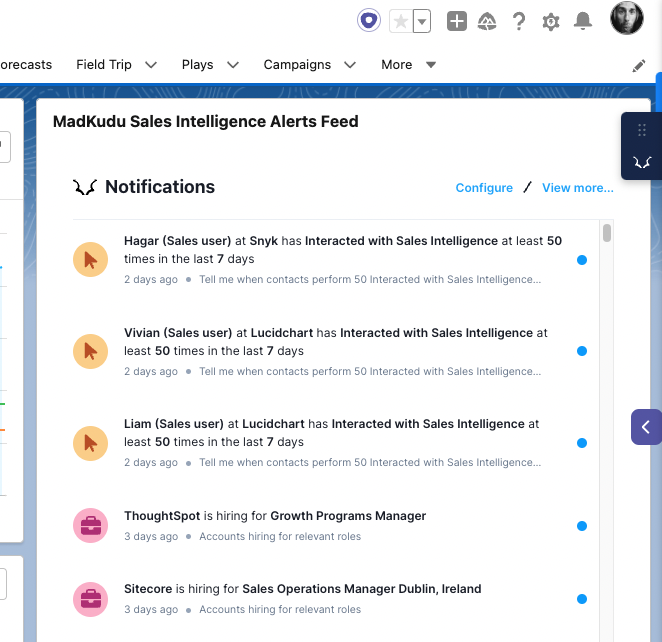Open the Field Trip tab
The width and height of the screenshot is (662, 642).
tap(104, 65)
